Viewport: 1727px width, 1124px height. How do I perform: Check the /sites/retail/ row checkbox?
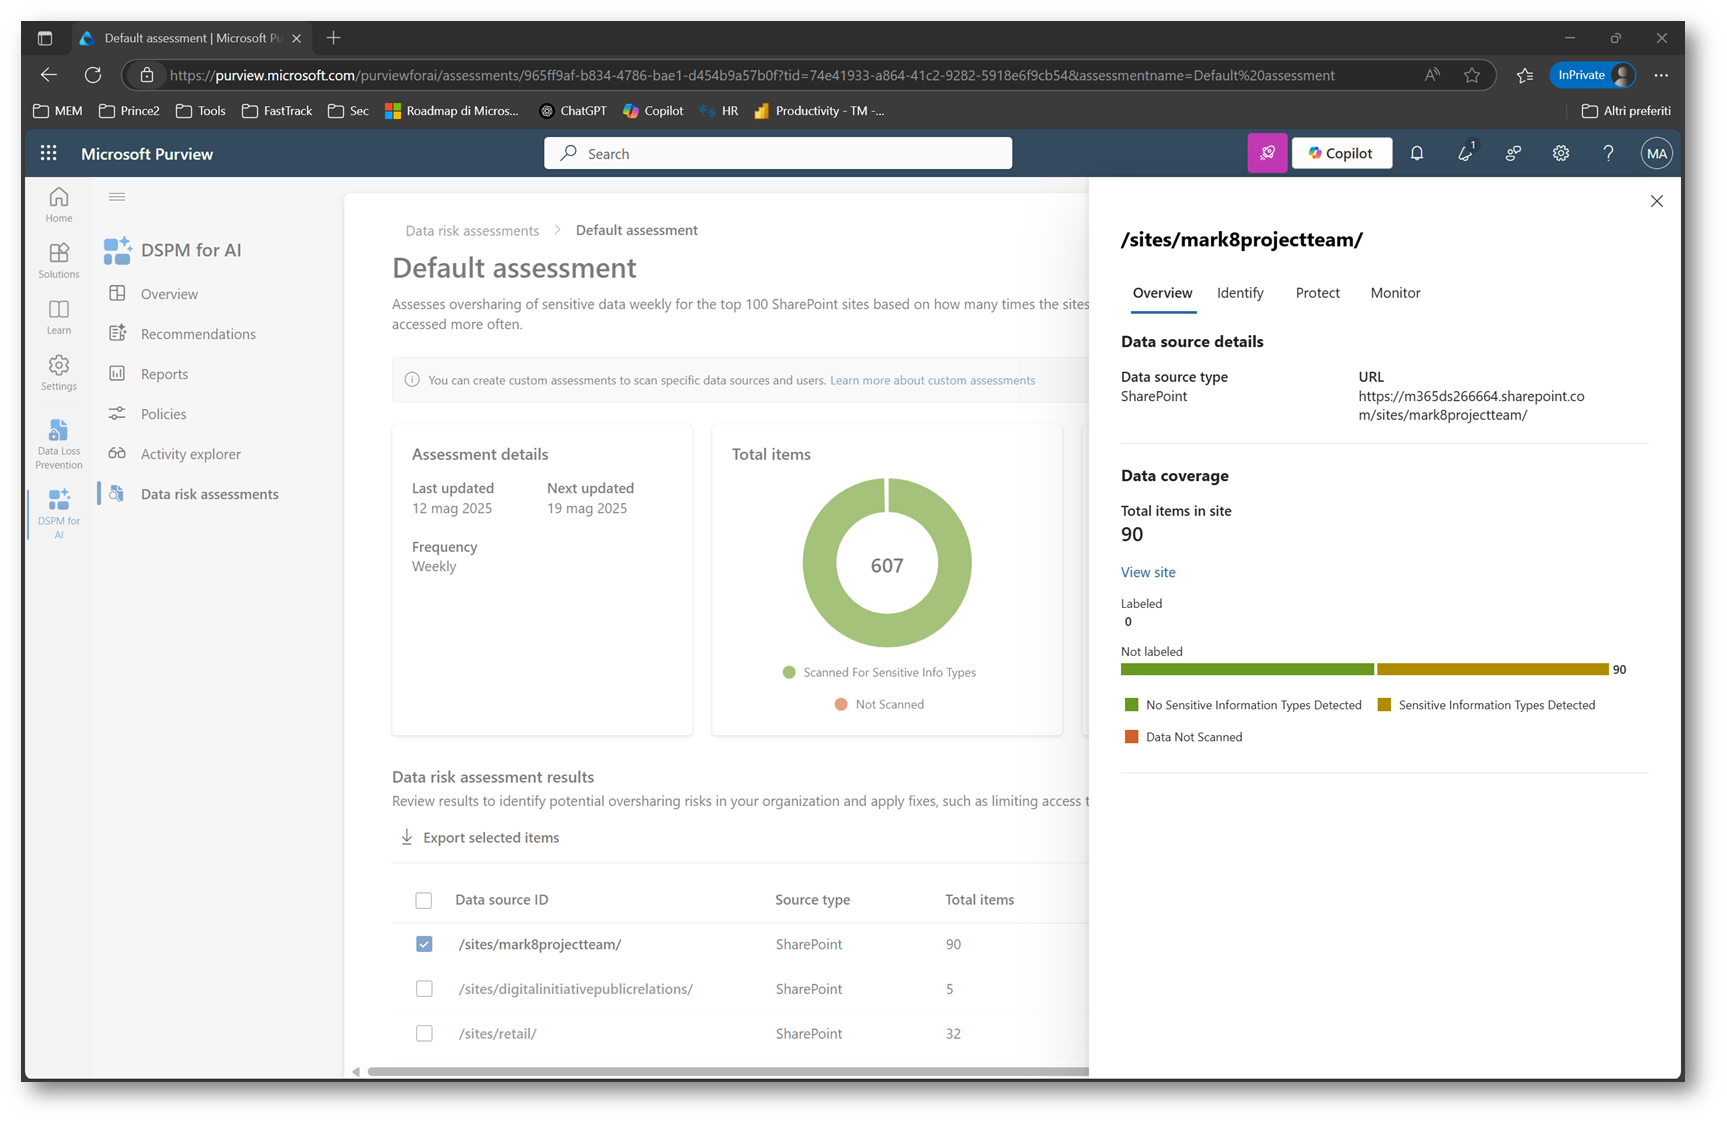coord(424,1033)
